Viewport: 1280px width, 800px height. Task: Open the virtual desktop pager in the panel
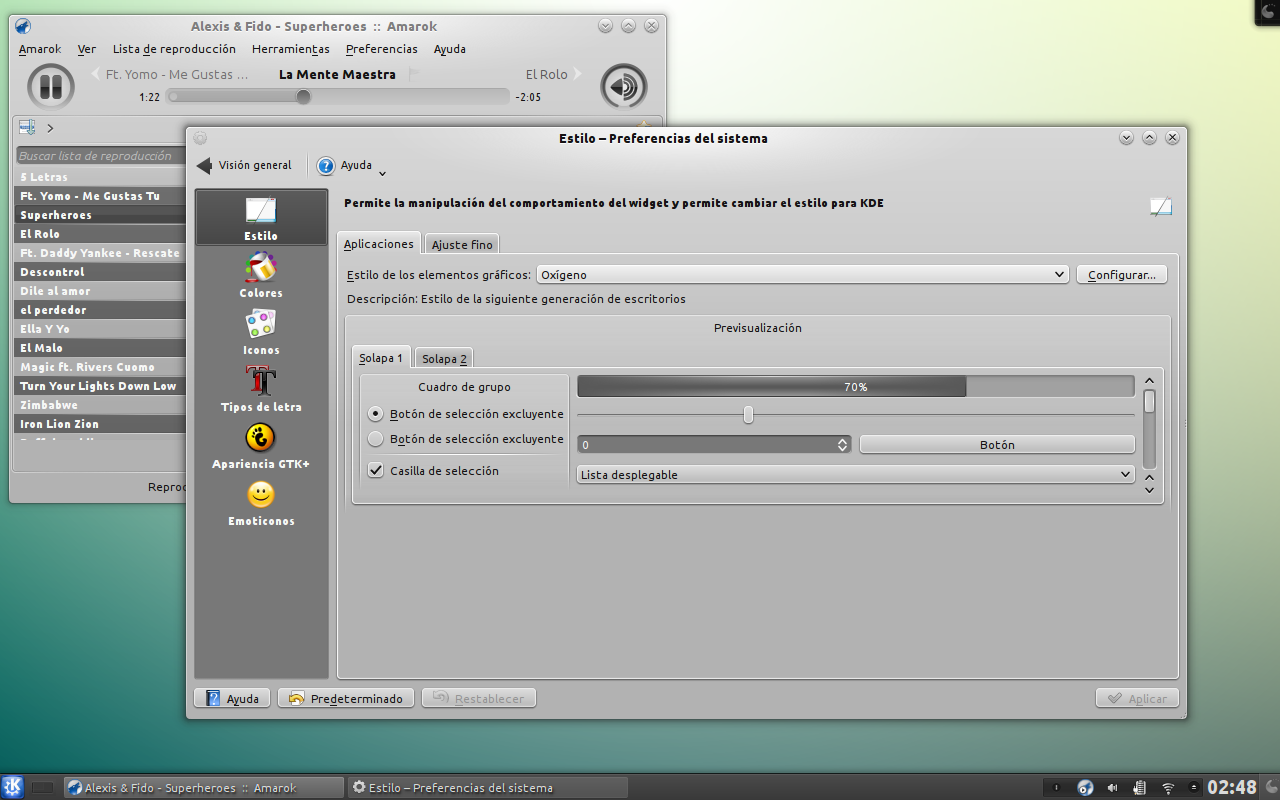(42, 788)
